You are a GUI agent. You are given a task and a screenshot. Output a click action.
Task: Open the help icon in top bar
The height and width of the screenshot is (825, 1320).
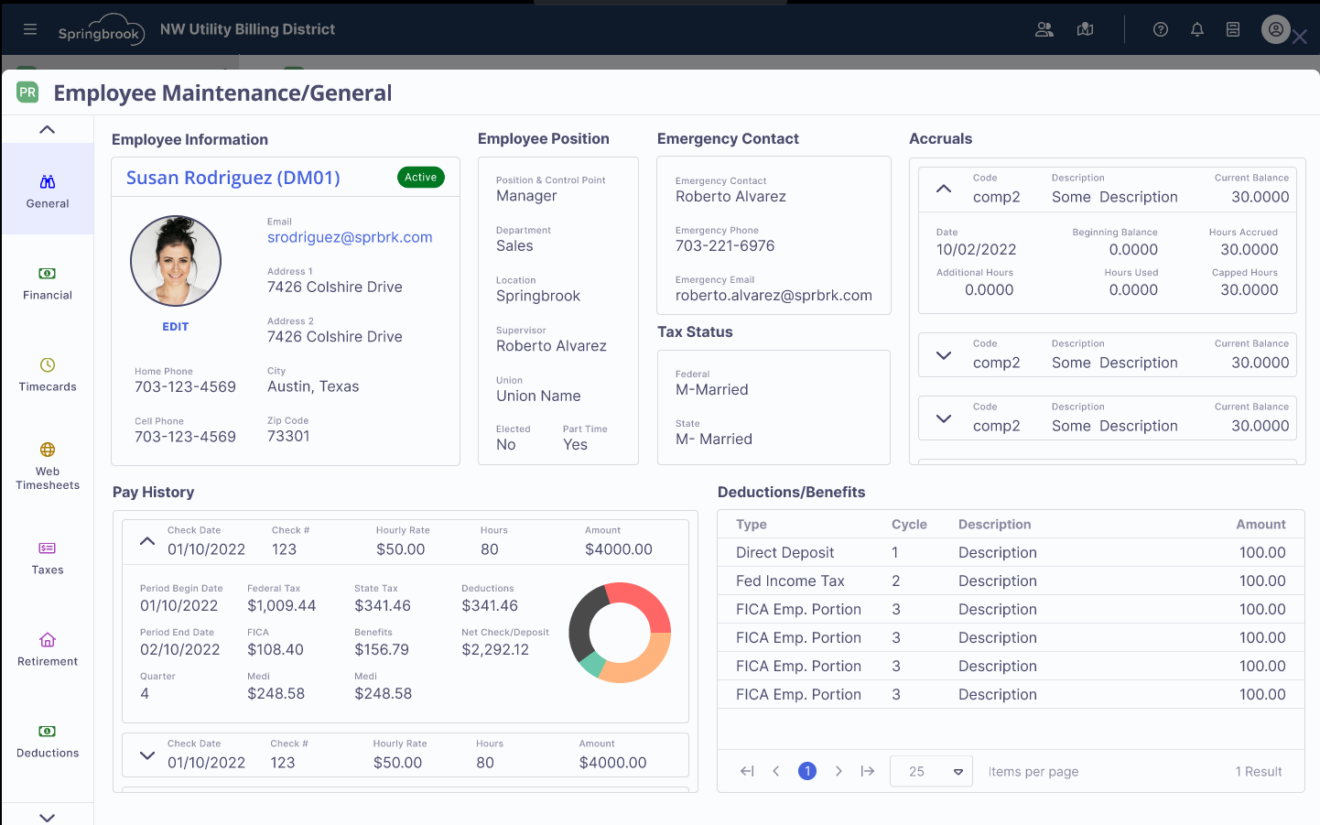[1159, 29]
